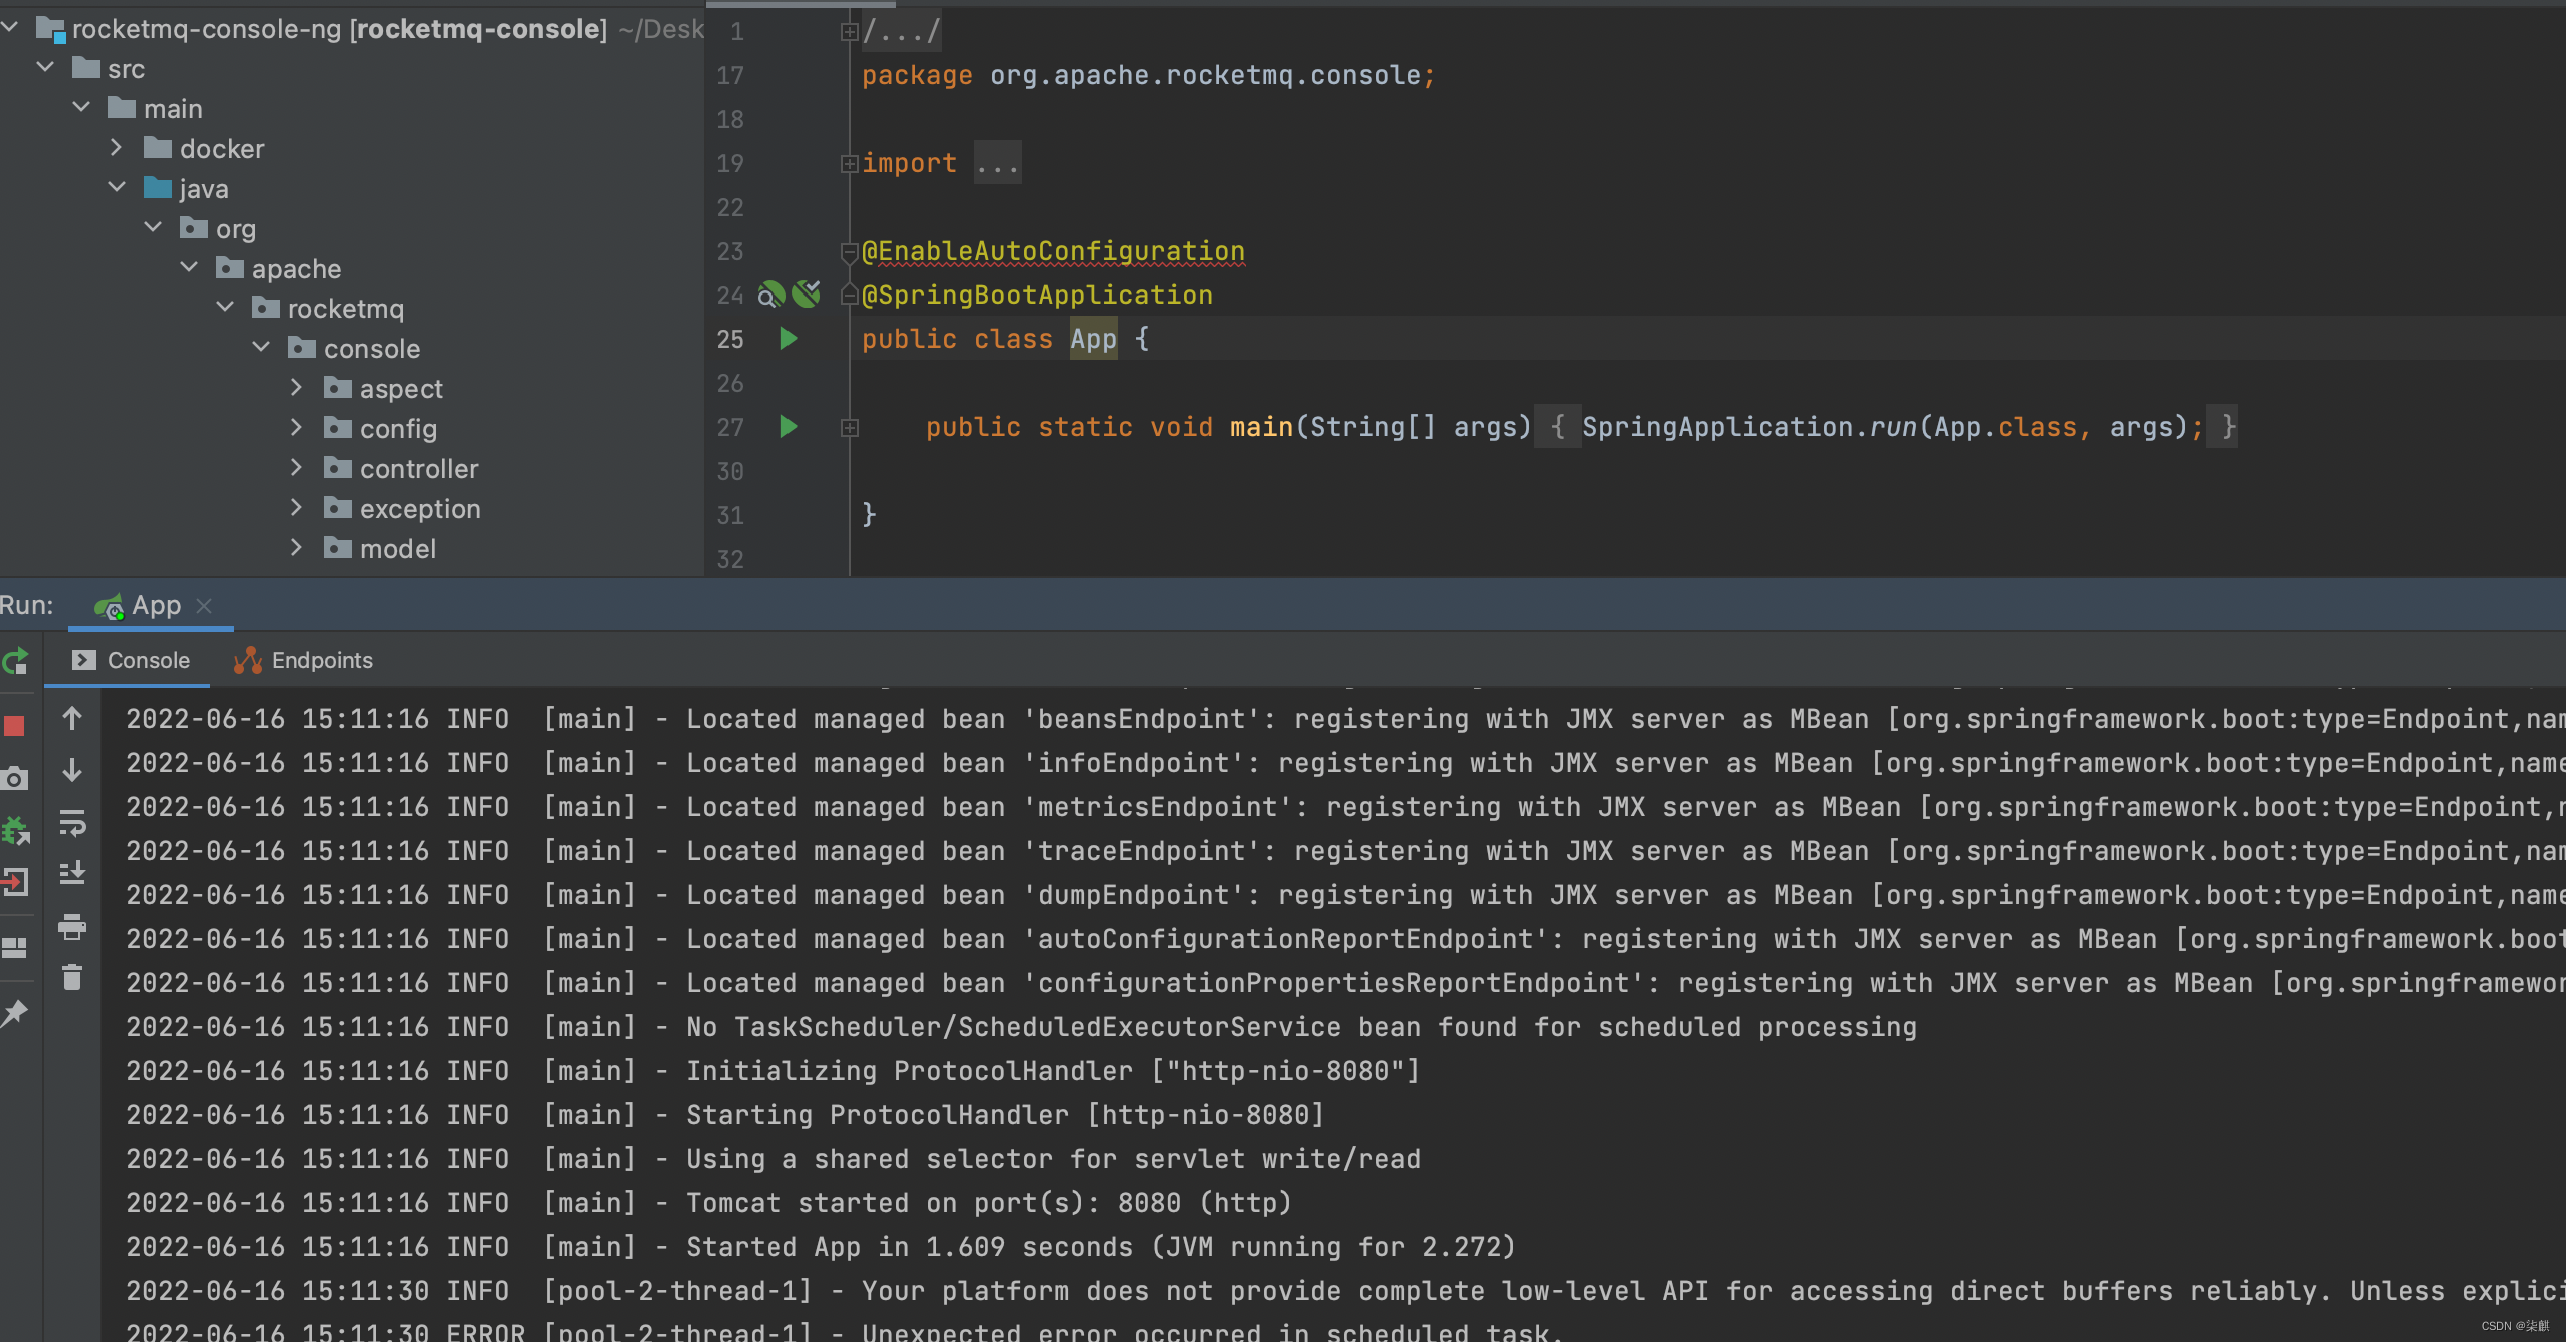Expand the folded import statements on line 19

pyautogui.click(x=850, y=164)
